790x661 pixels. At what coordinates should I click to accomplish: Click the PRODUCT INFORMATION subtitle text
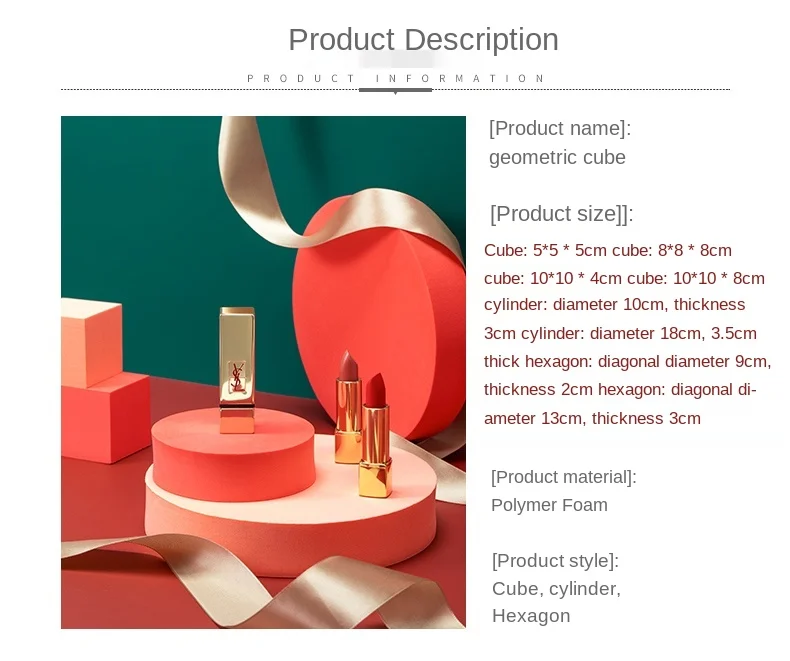point(396,79)
